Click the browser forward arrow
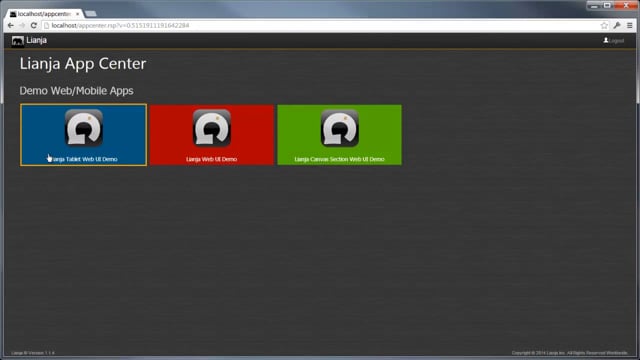The image size is (640, 360). point(22,25)
